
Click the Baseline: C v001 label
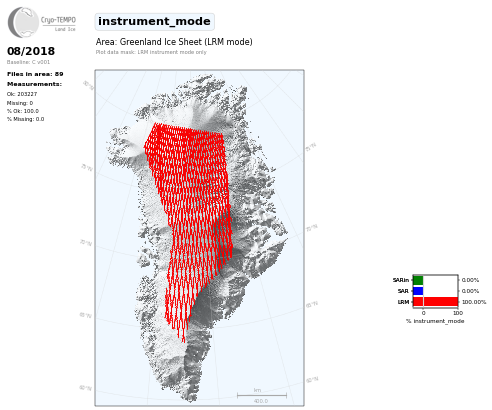tap(28, 62)
